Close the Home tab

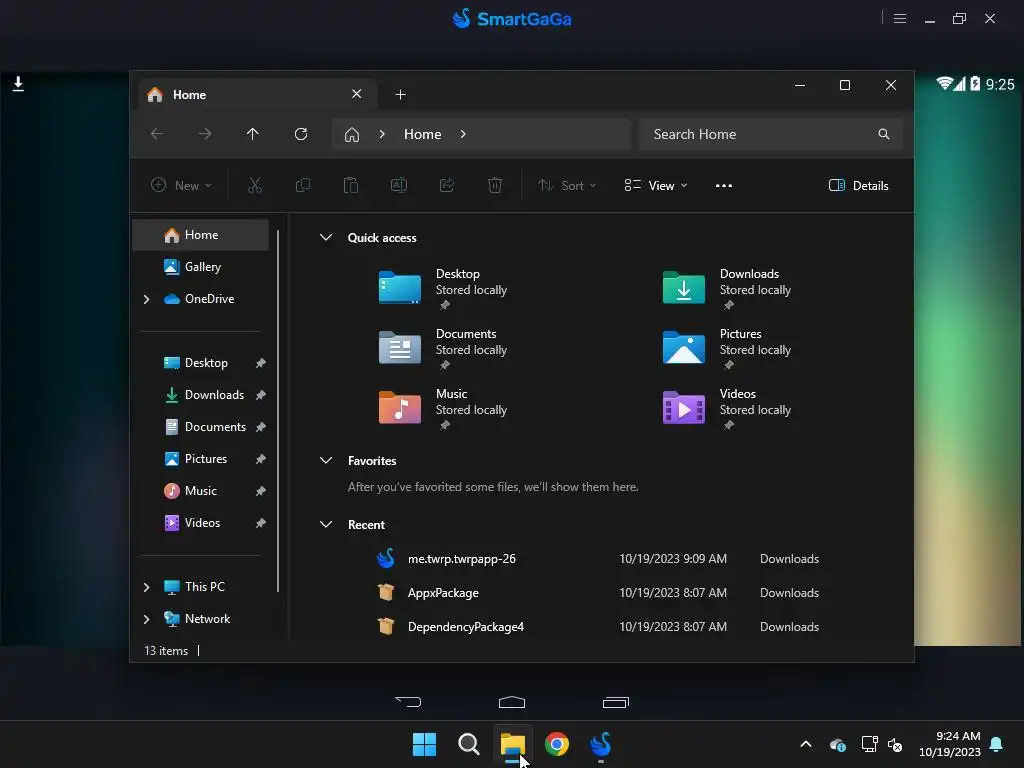[357, 94]
